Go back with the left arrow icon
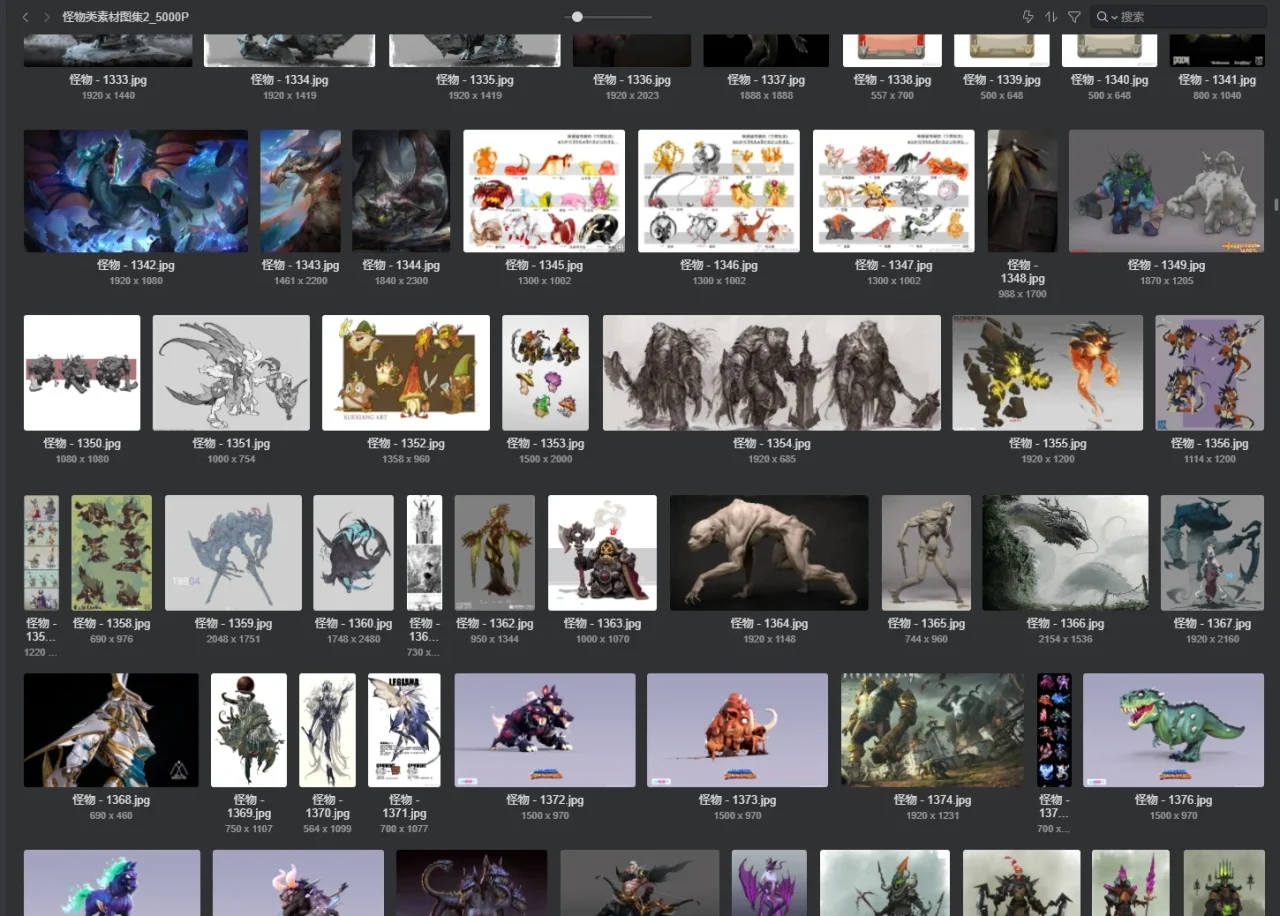Image resolution: width=1280 pixels, height=916 pixels. [x=25, y=17]
